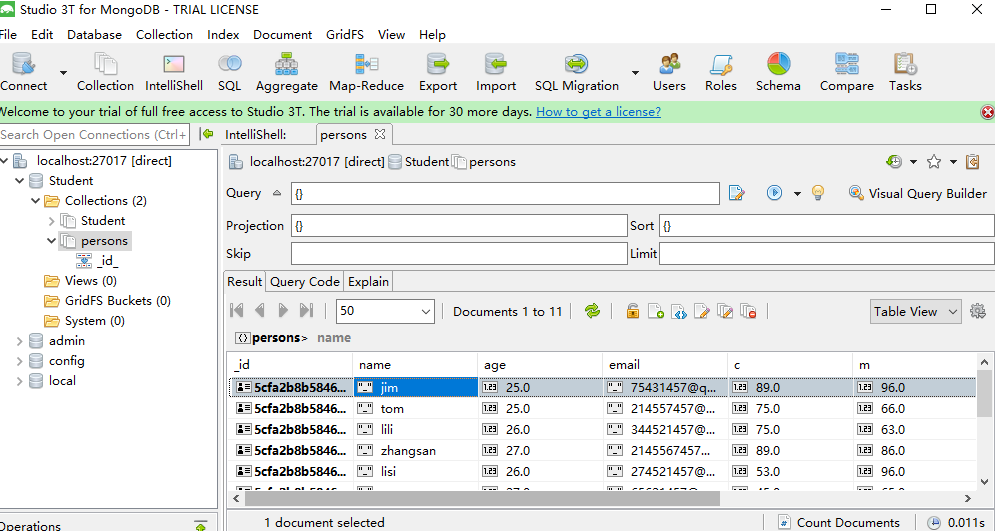Open SQL Migration dropdown arrow
The image size is (995, 531).
[635, 72]
